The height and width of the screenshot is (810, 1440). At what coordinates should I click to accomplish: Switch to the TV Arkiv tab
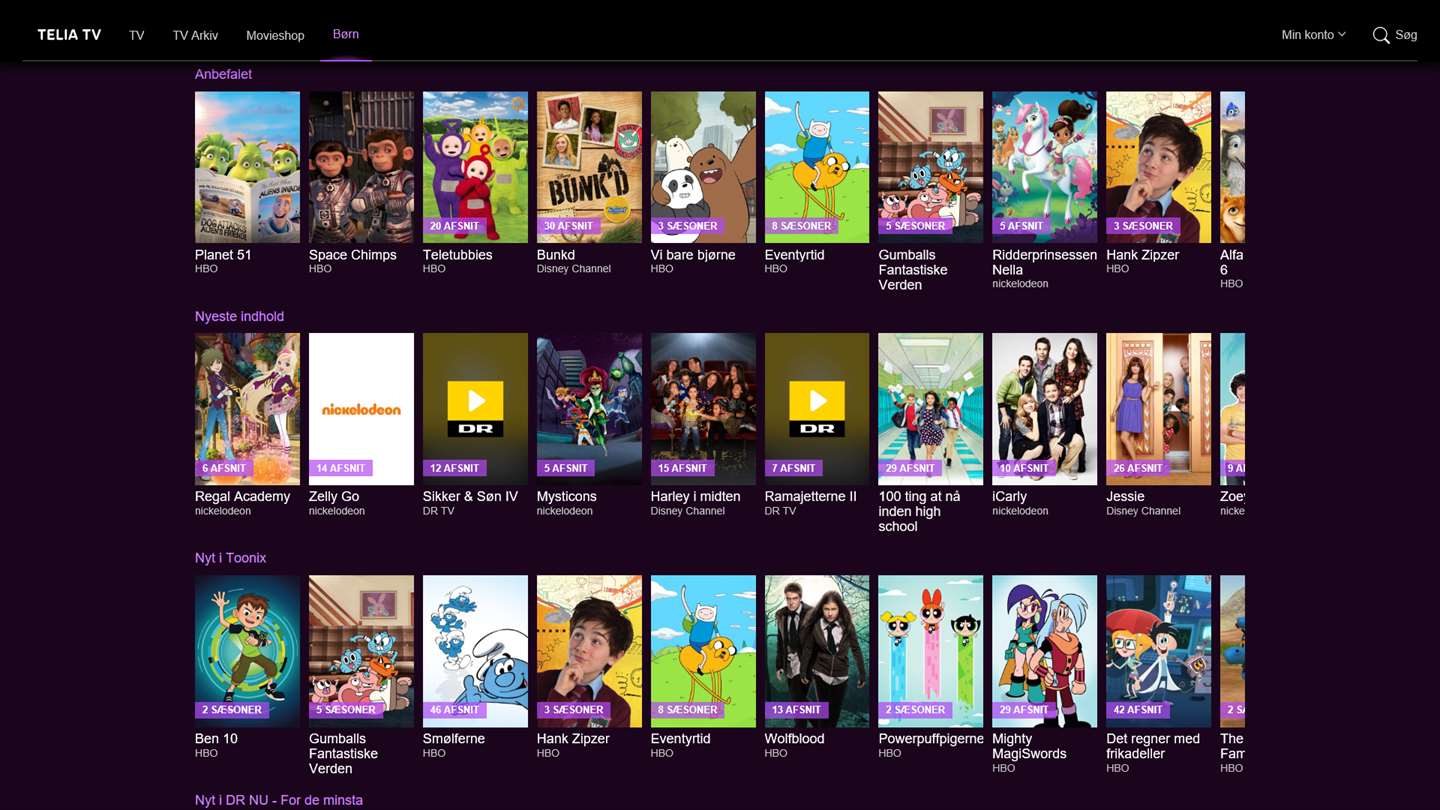click(195, 35)
